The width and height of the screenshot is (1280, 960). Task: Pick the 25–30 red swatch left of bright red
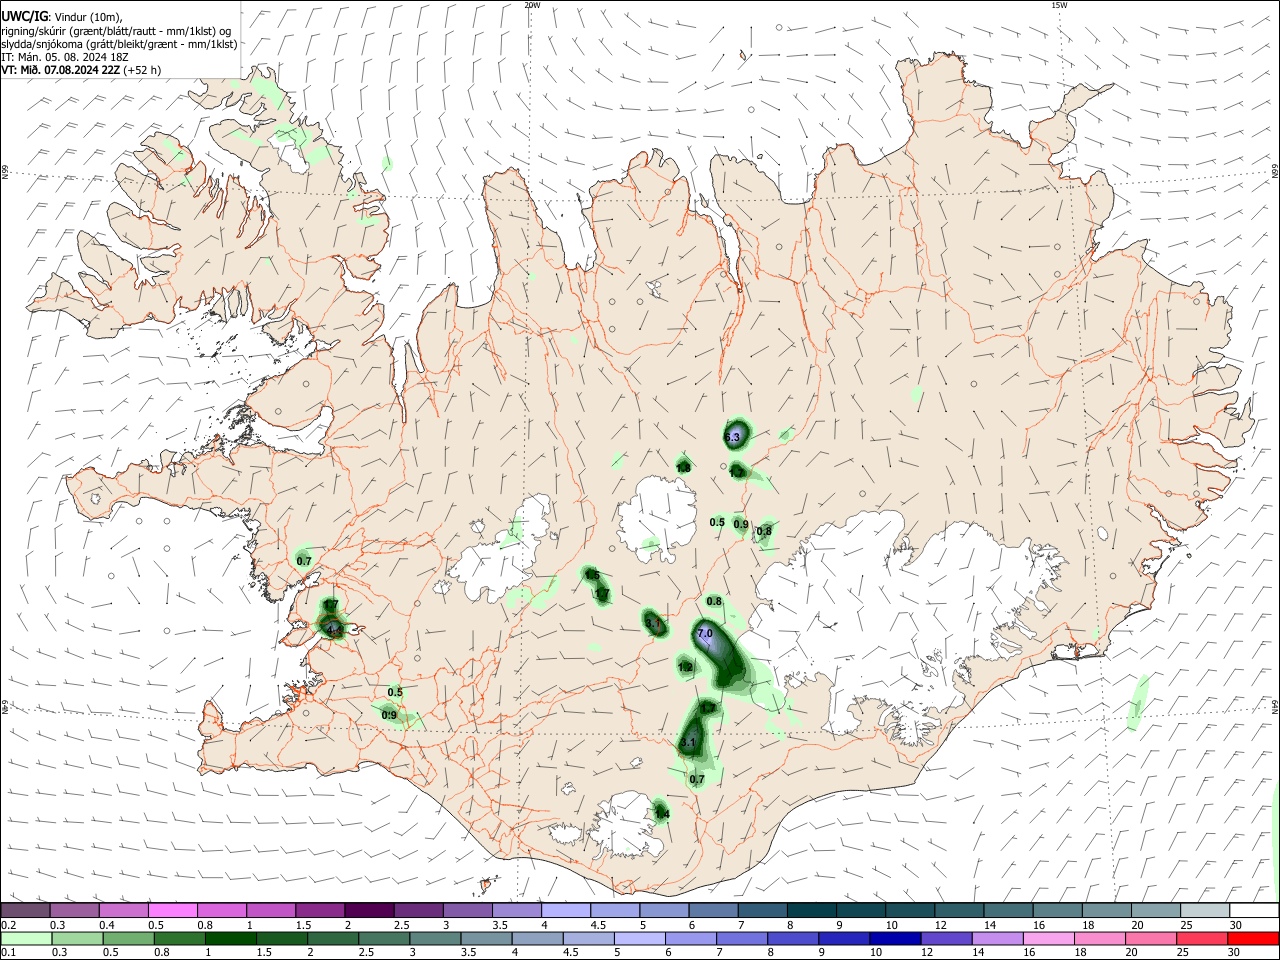tap(1204, 938)
